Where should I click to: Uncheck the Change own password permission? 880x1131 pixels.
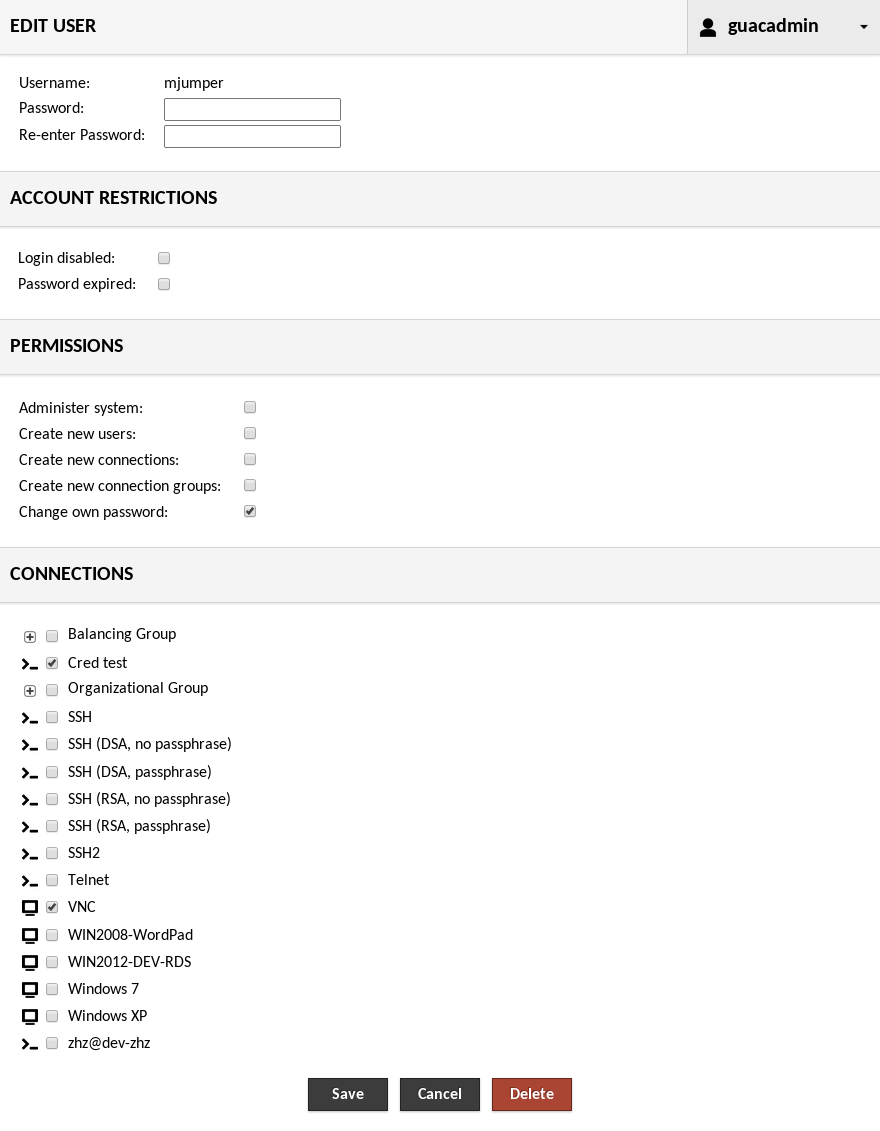[250, 511]
